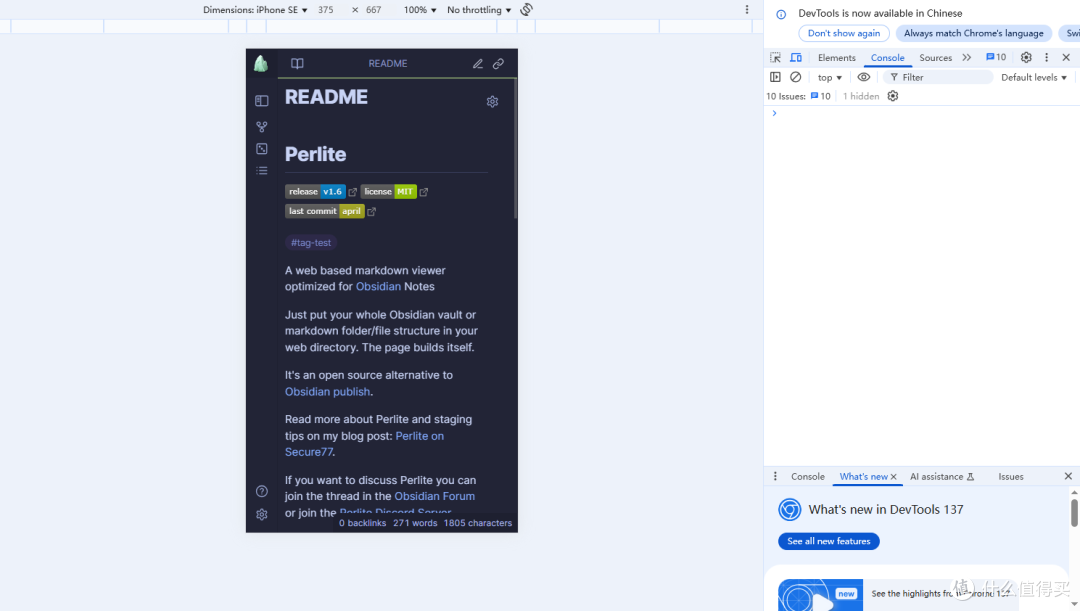The height and width of the screenshot is (611, 1080).
Task: Open the Default levels dropdown
Action: pyautogui.click(x=1034, y=77)
